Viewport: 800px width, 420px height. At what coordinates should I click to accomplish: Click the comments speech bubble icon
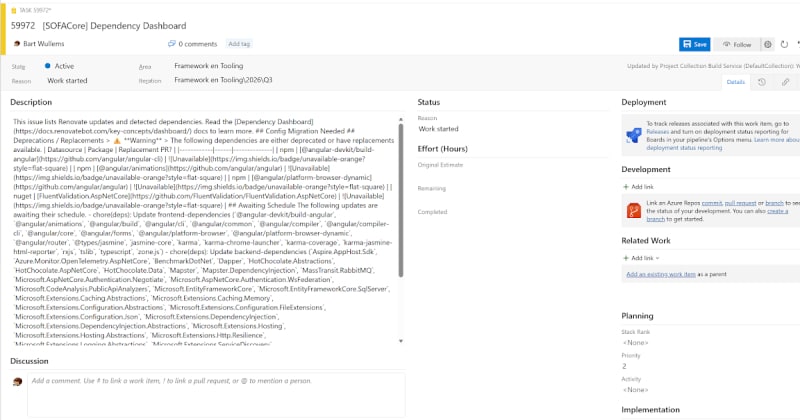point(171,44)
